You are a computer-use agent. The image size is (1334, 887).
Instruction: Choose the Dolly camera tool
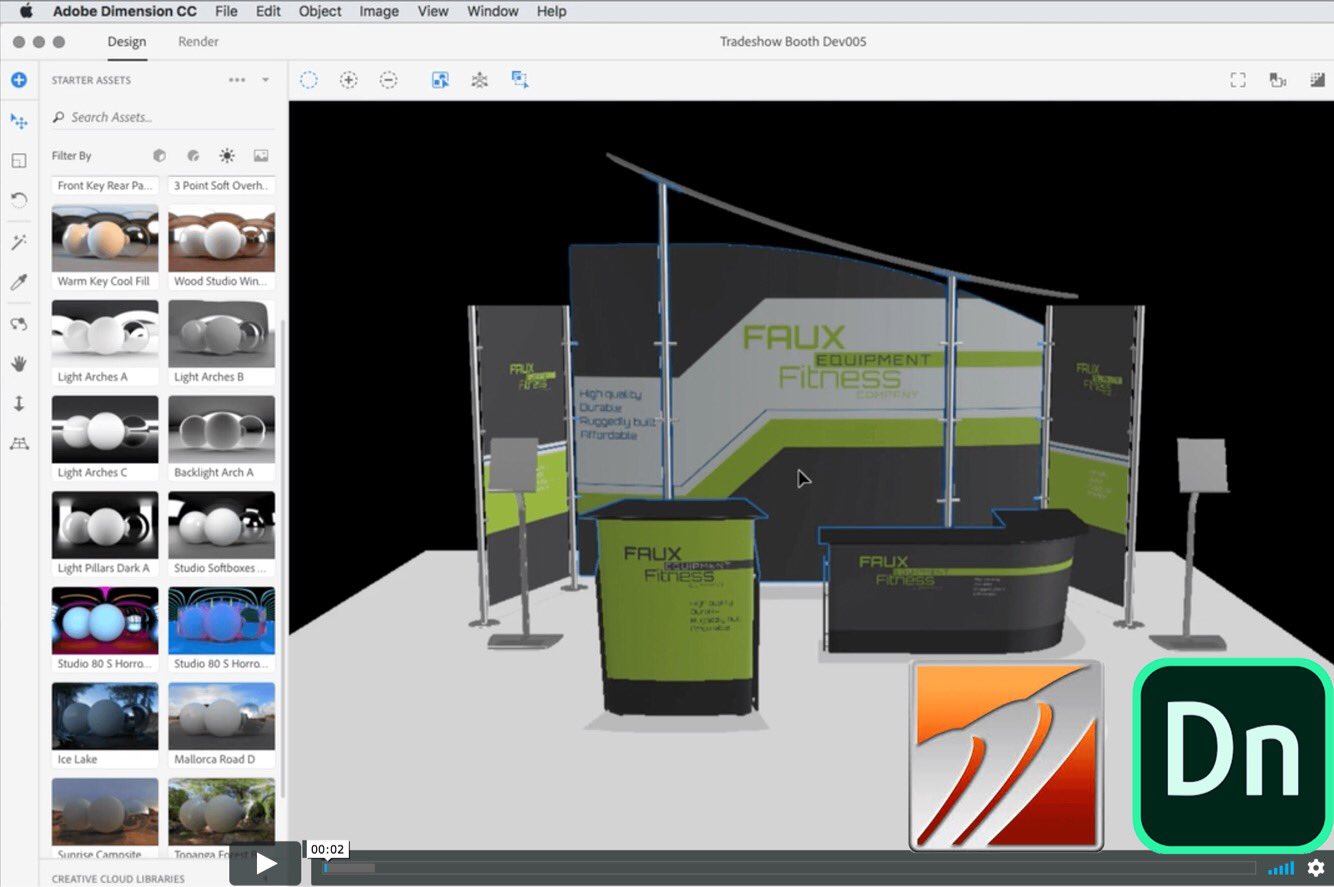click(x=19, y=404)
